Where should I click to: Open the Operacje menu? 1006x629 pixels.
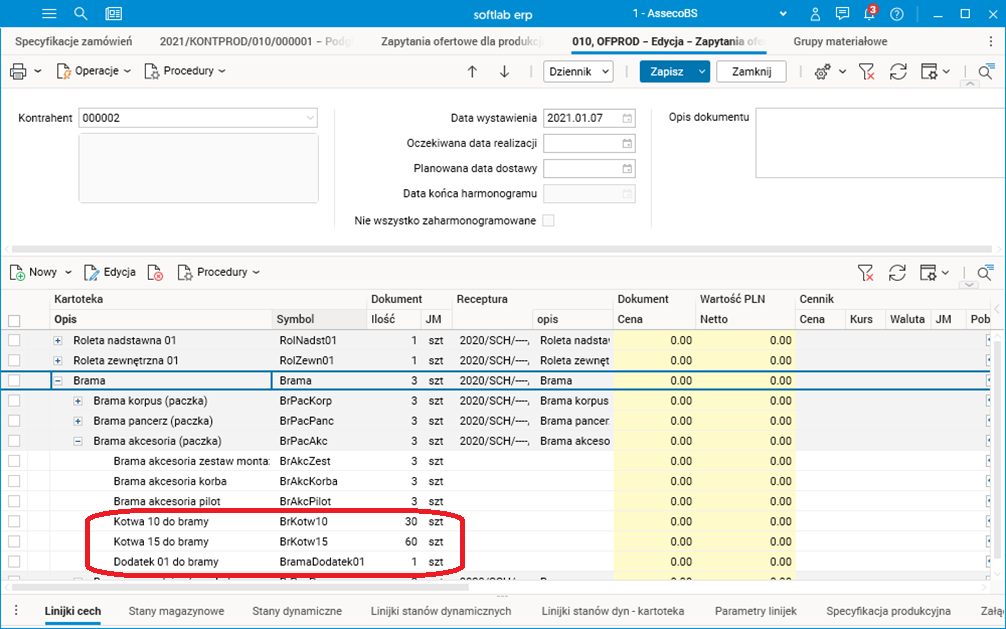[x=94, y=71]
